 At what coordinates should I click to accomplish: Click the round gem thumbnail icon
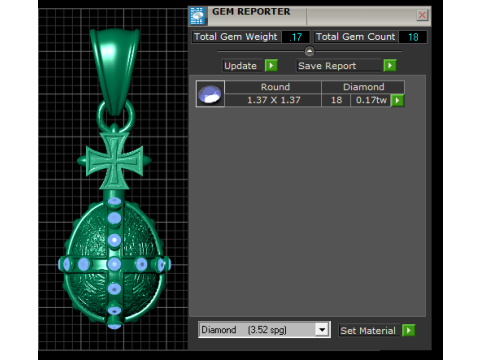coord(210,94)
